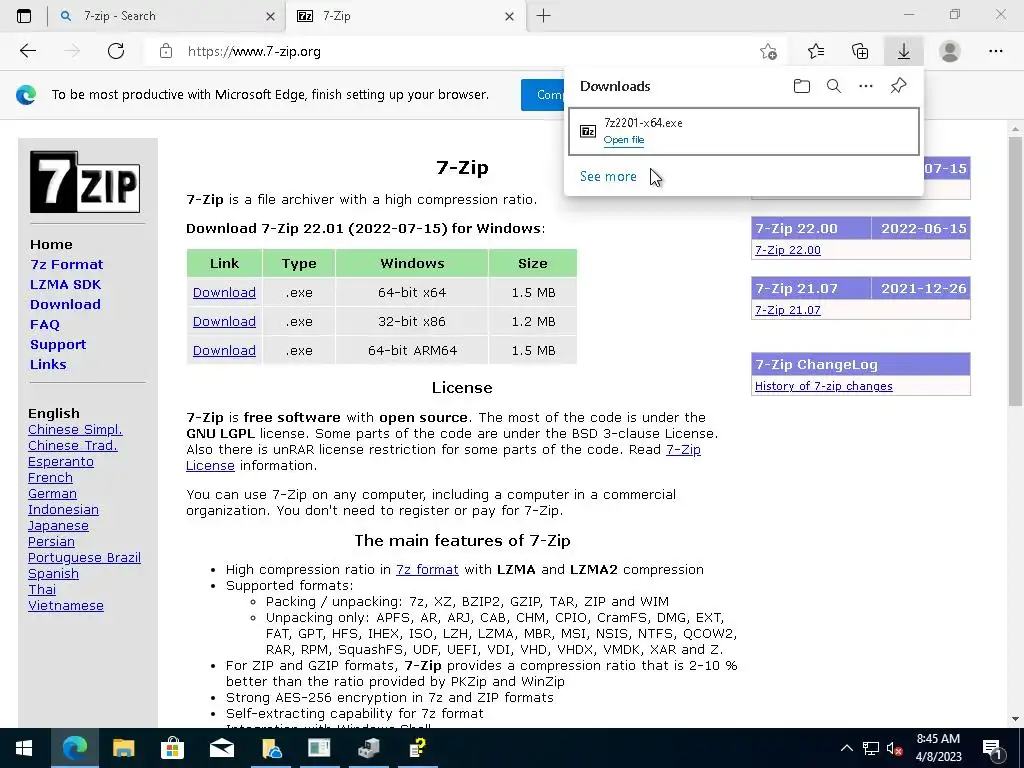This screenshot has height=768, width=1024.
Task: Open the 7z Format page
Action: coord(67,264)
